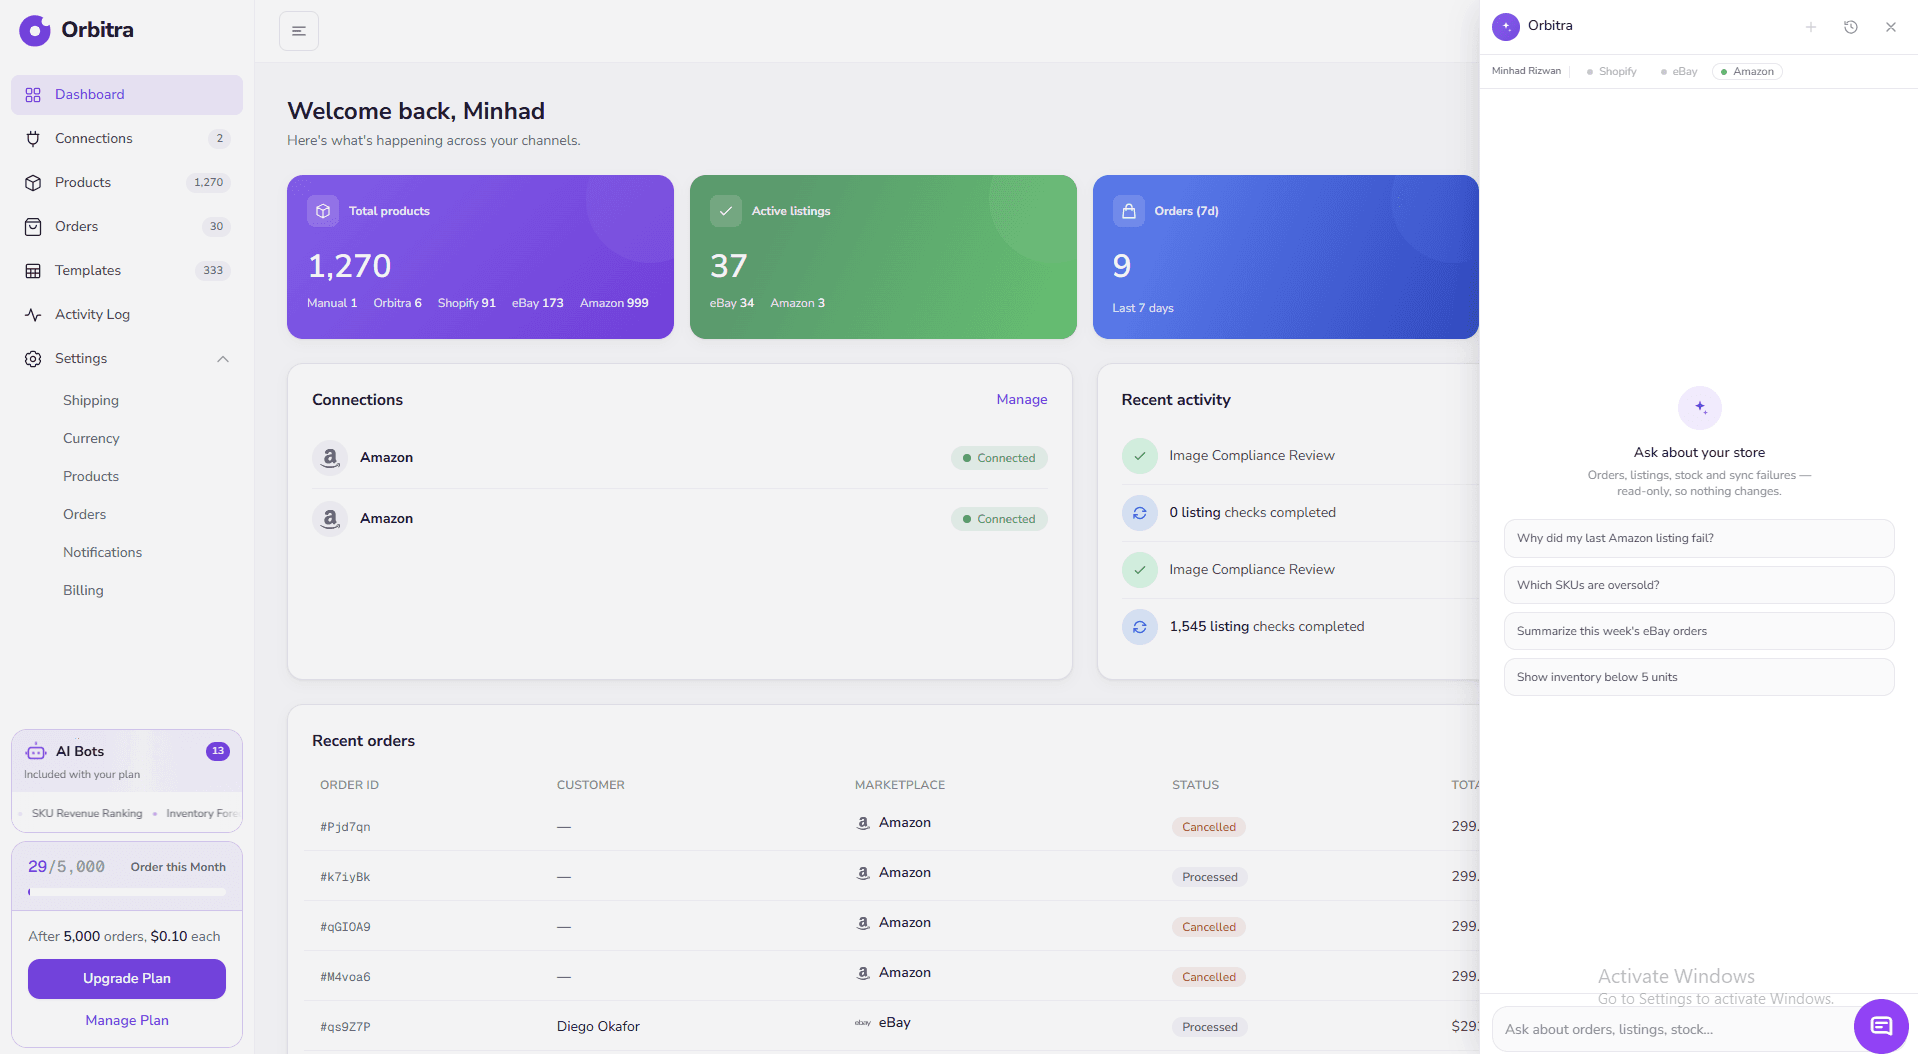The height and width of the screenshot is (1054, 1918).
Task: Select order #k7iyBk
Action: pyautogui.click(x=345, y=877)
